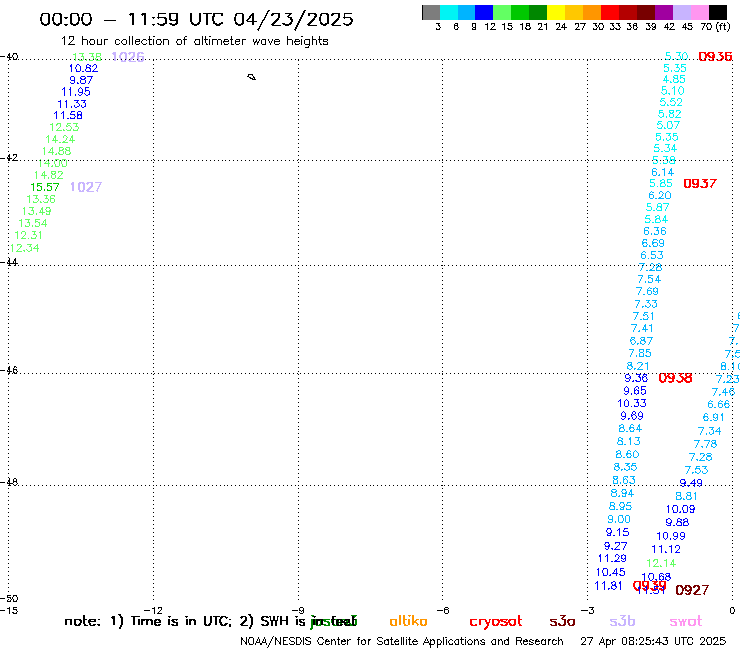The width and height of the screenshot is (740, 650).
Task: Click the wave height value '10.45'
Action: [611, 573]
